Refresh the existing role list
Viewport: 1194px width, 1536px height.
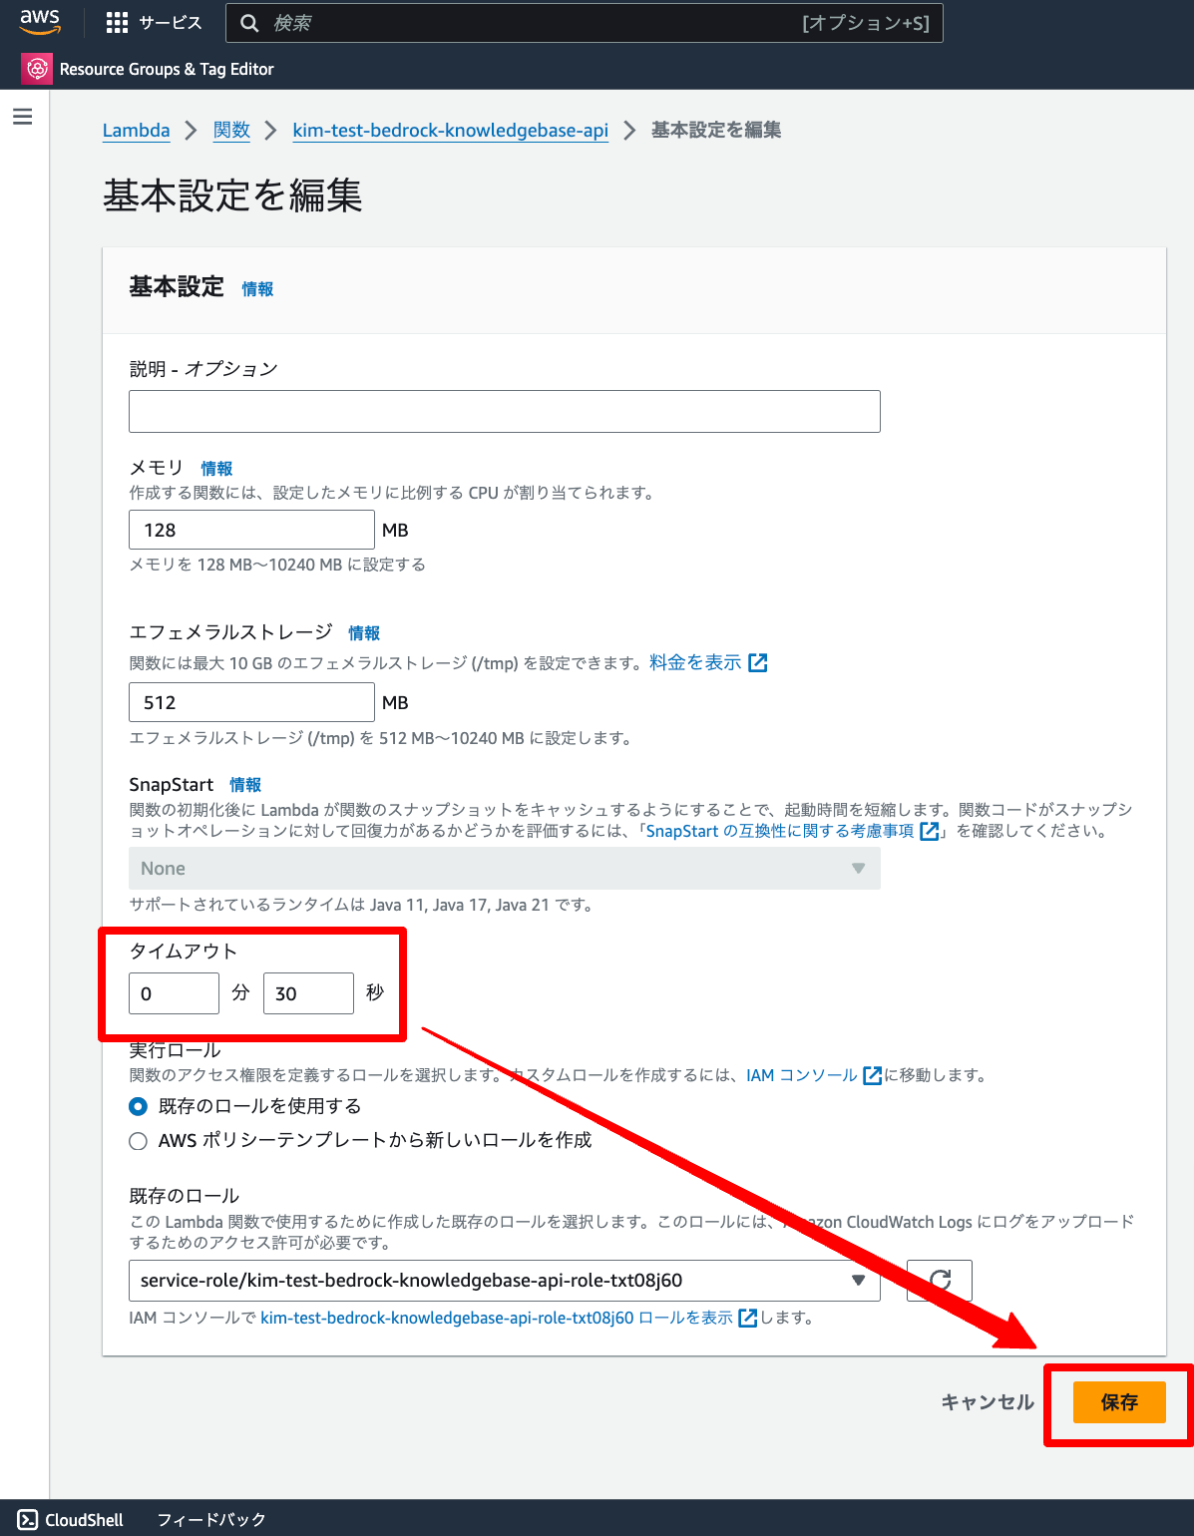(937, 1280)
